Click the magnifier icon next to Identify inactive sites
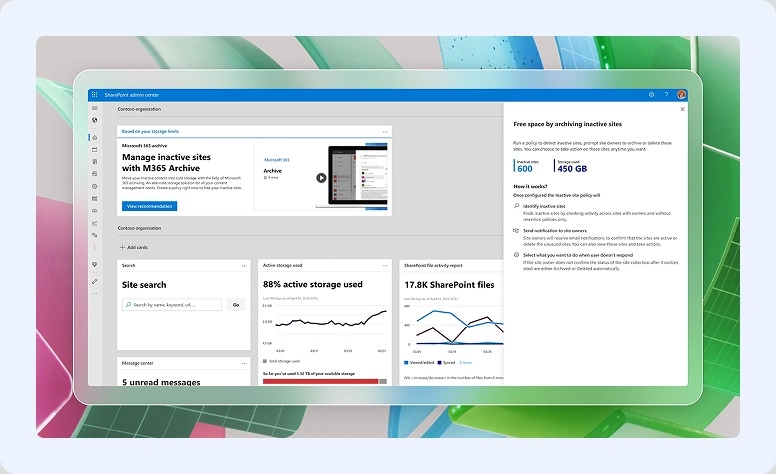 [516, 206]
